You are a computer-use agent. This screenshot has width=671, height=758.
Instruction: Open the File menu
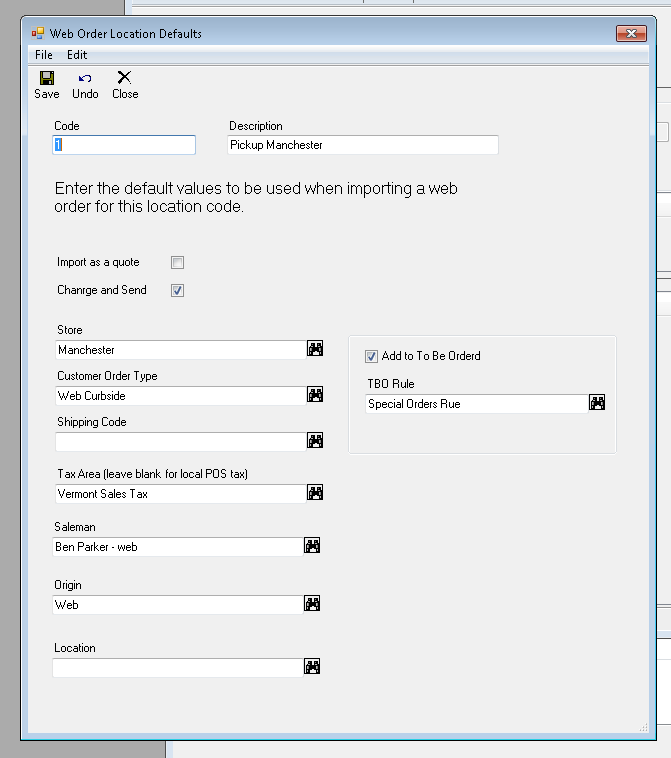click(x=44, y=55)
